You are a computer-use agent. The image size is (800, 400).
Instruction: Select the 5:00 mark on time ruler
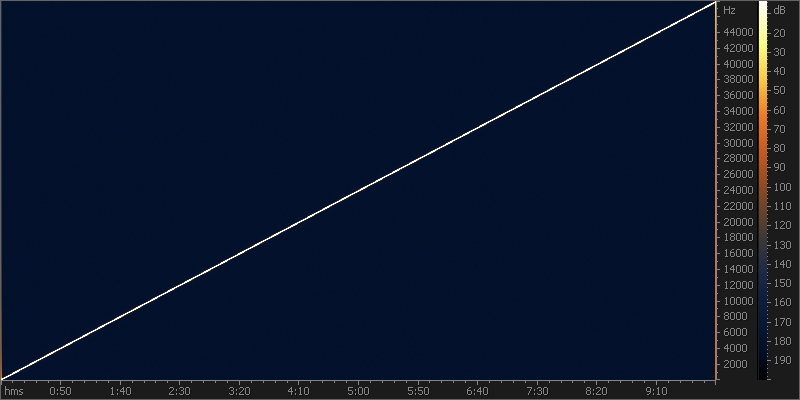coord(359,391)
